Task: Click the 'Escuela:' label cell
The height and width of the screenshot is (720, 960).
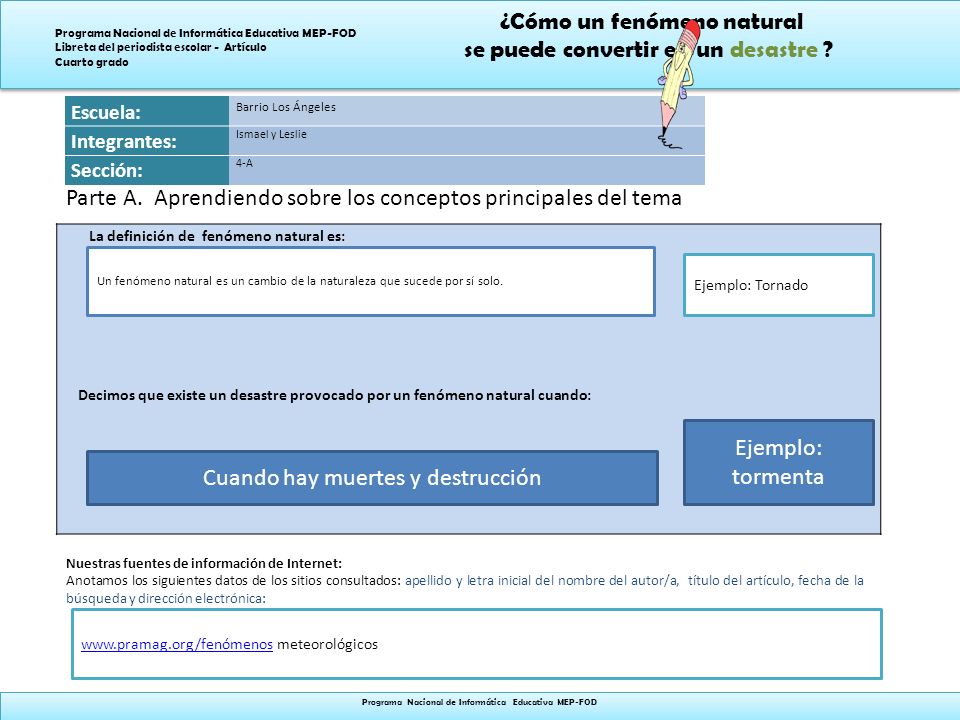Action: click(147, 111)
